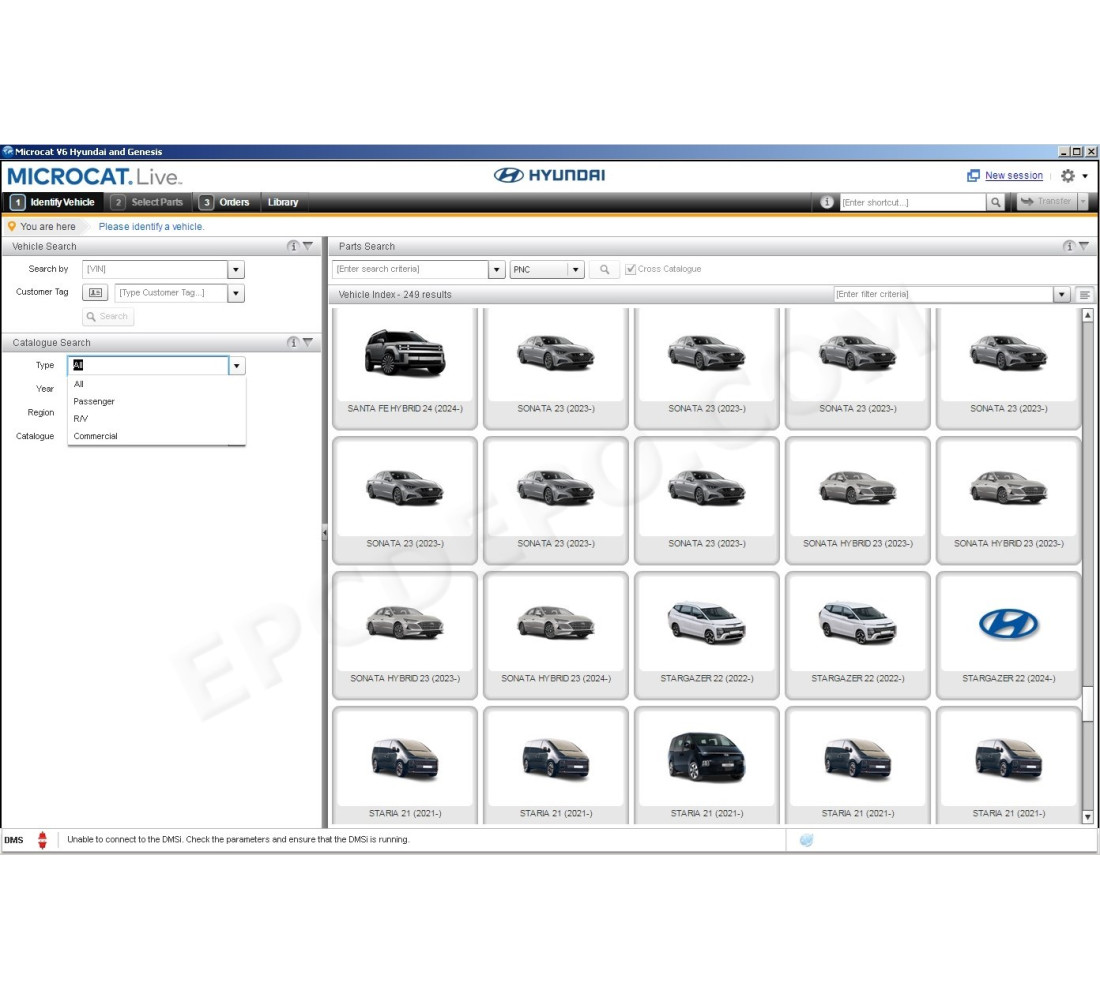The width and height of the screenshot is (1100, 1000).
Task: Enable the Cross Catalogue checkbox
Action: click(630, 268)
